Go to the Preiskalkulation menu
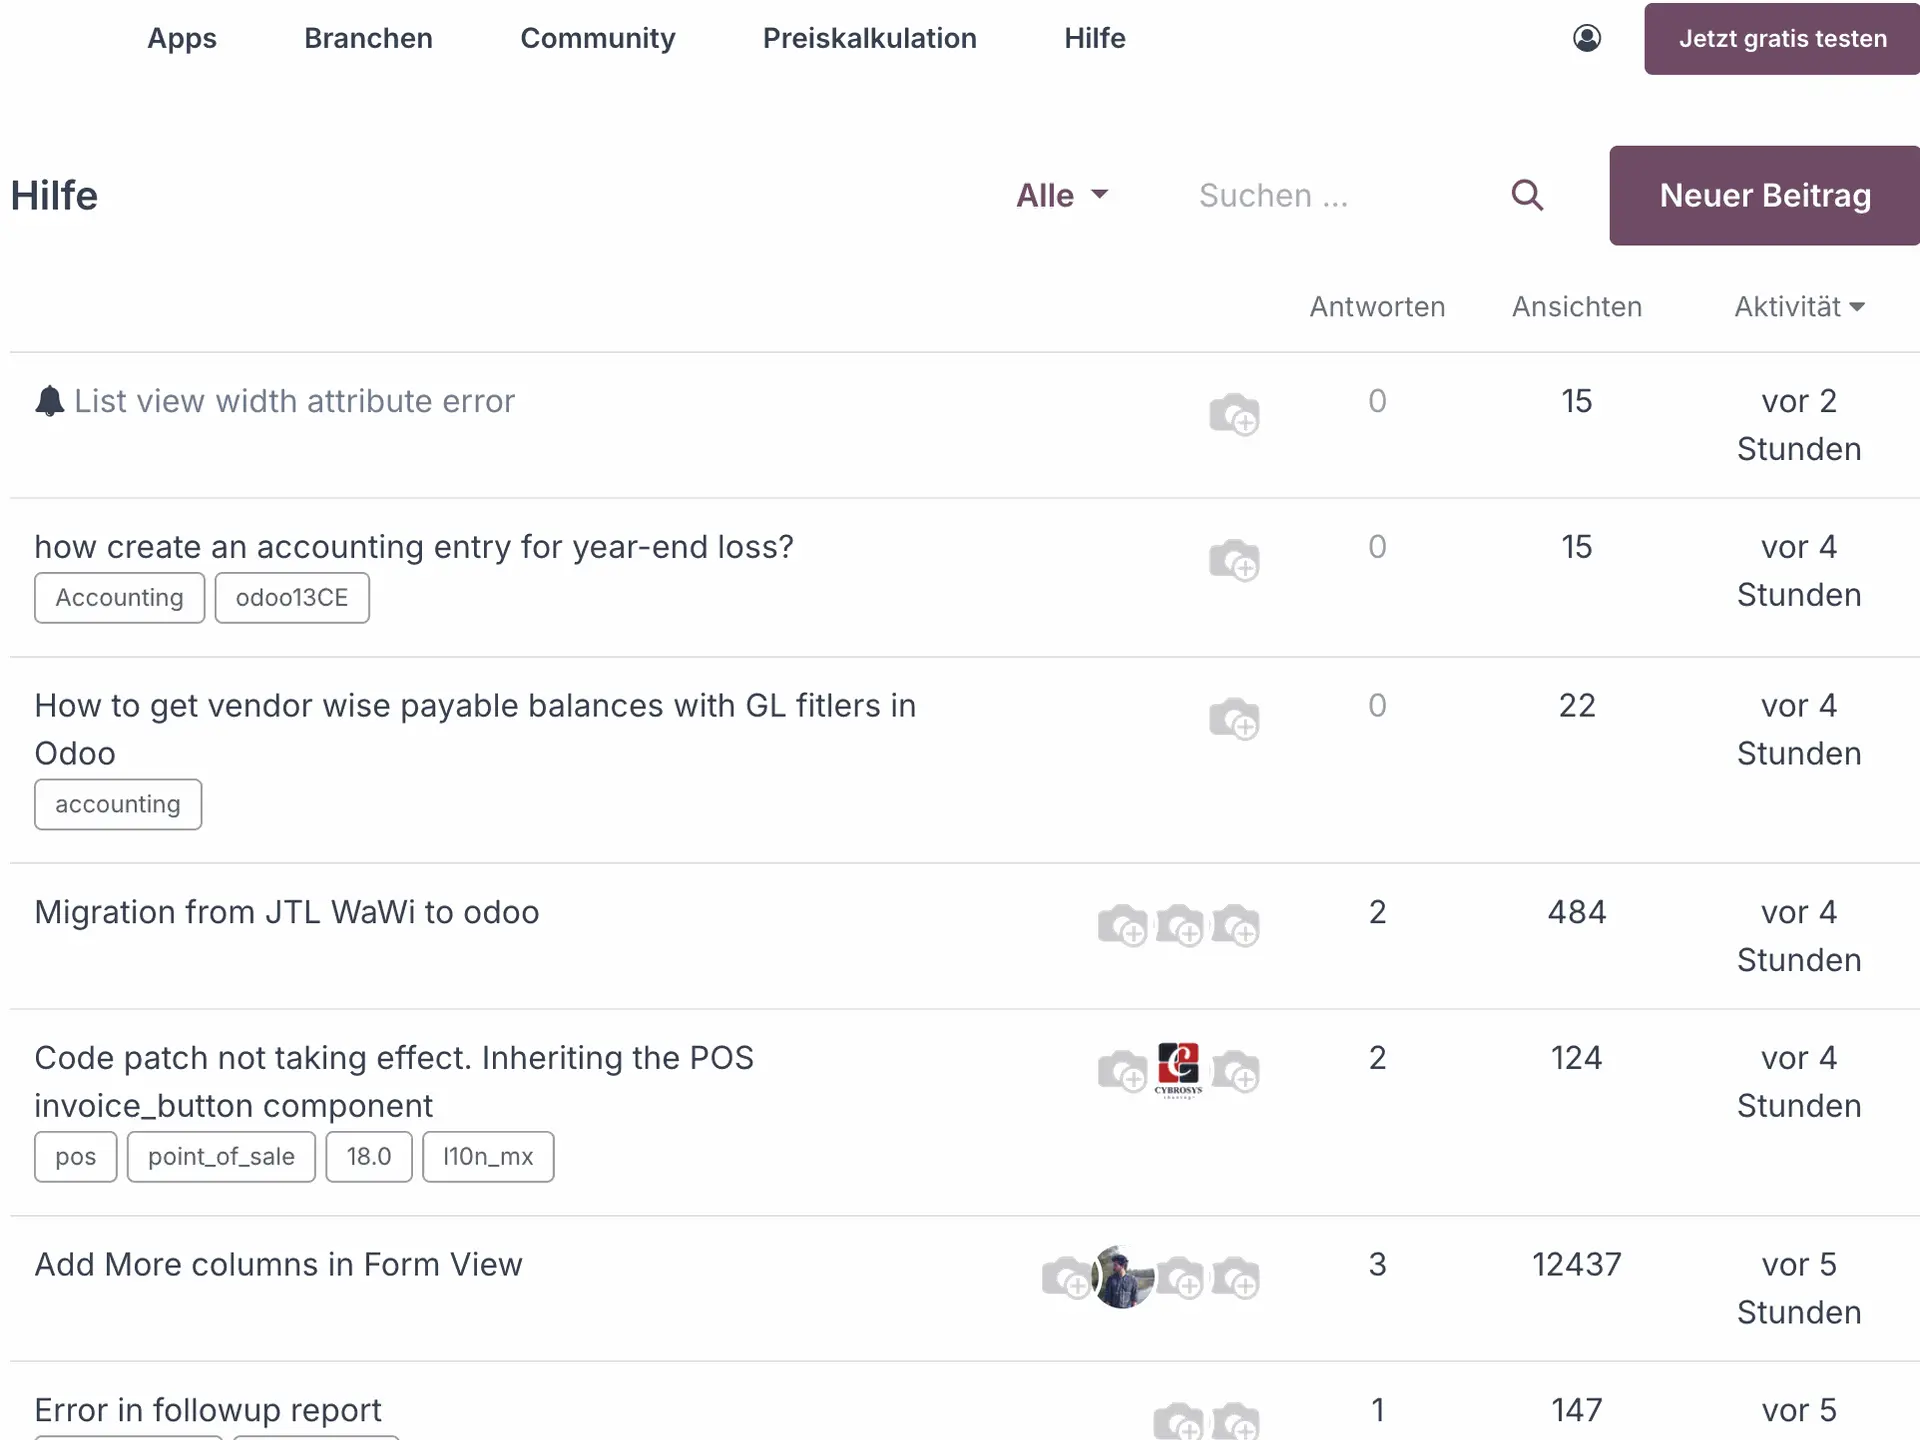 [x=869, y=38]
